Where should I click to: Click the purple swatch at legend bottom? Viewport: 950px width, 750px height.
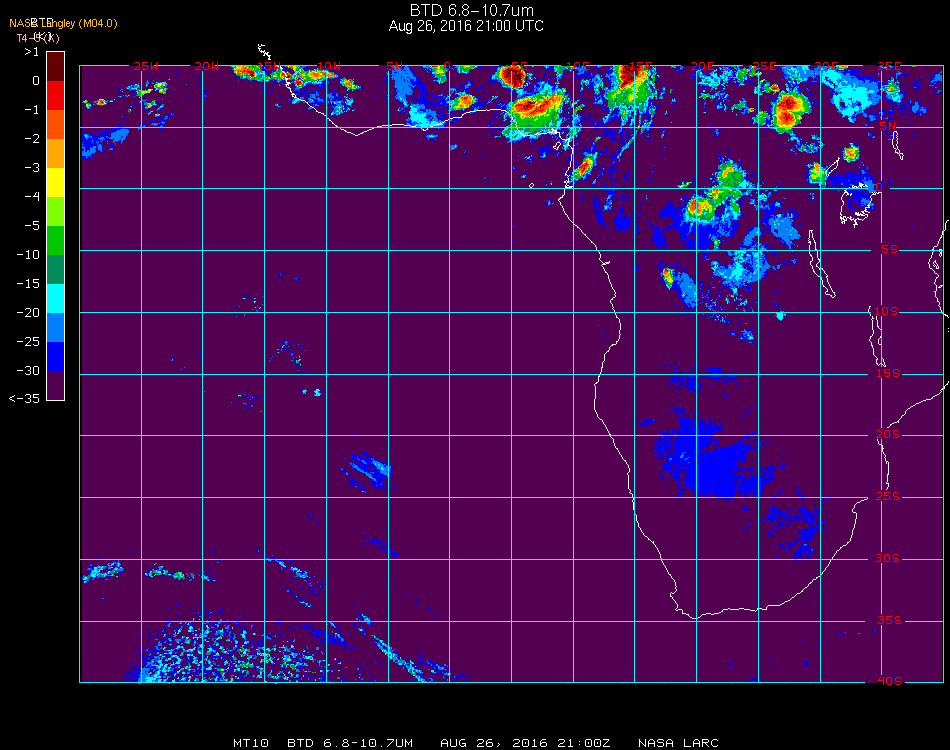(56, 385)
